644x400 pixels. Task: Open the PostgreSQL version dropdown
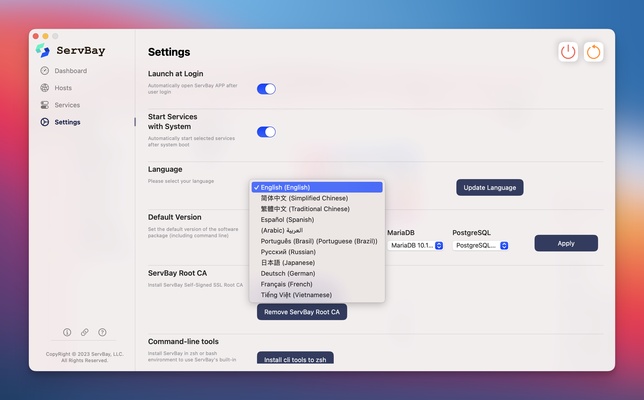(x=481, y=246)
